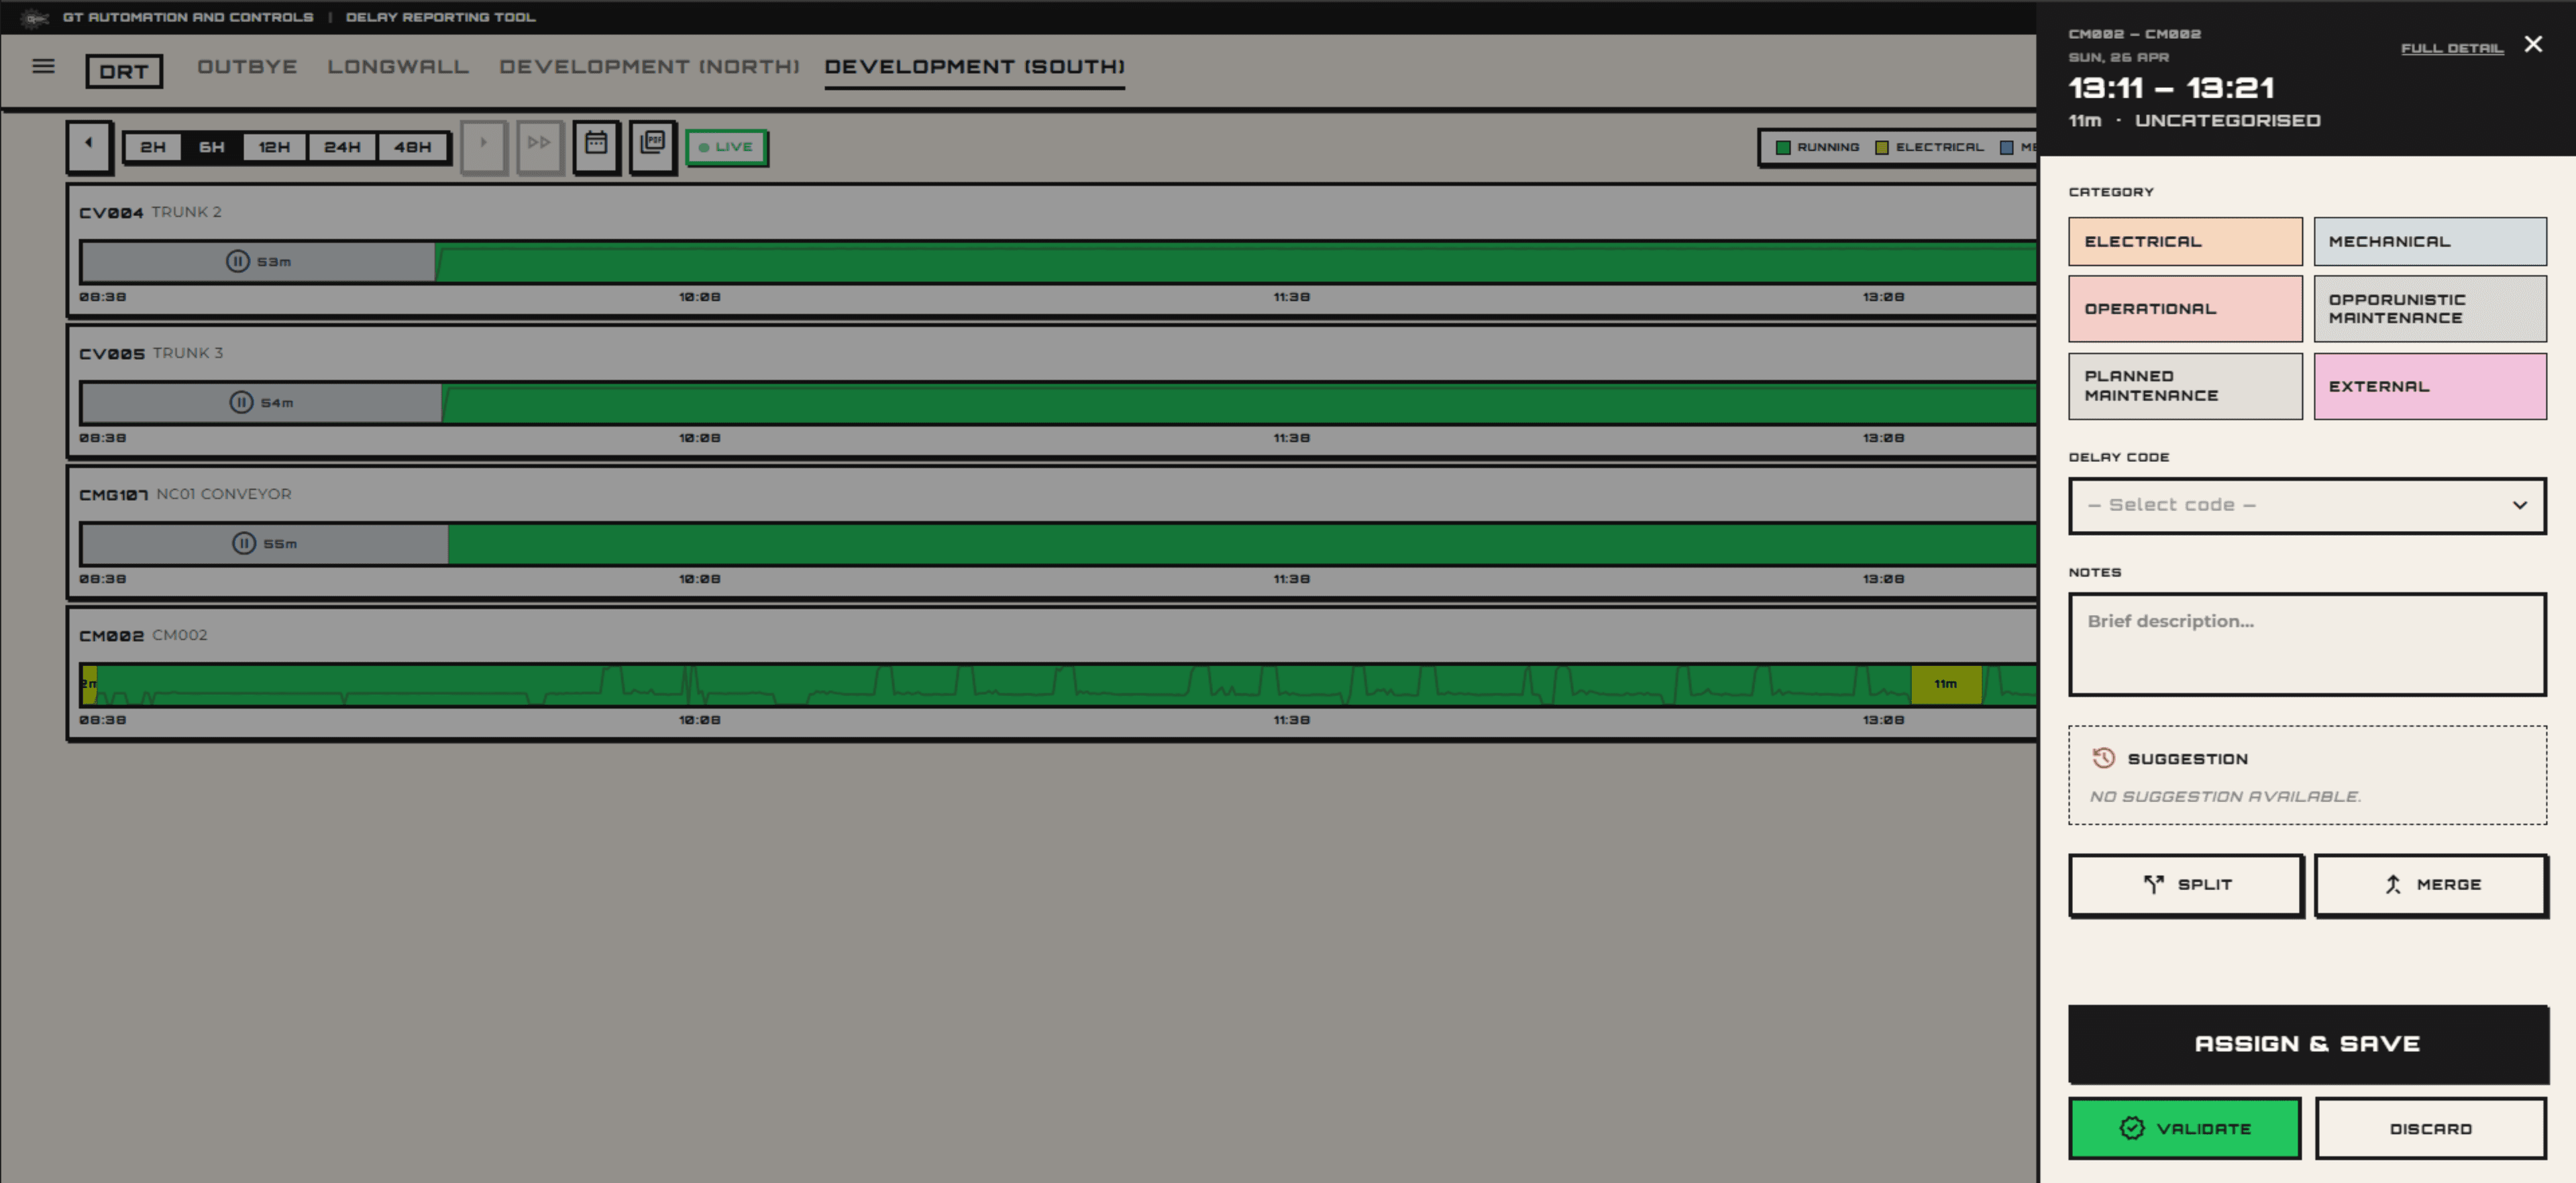Set time range to 6H

[212, 147]
